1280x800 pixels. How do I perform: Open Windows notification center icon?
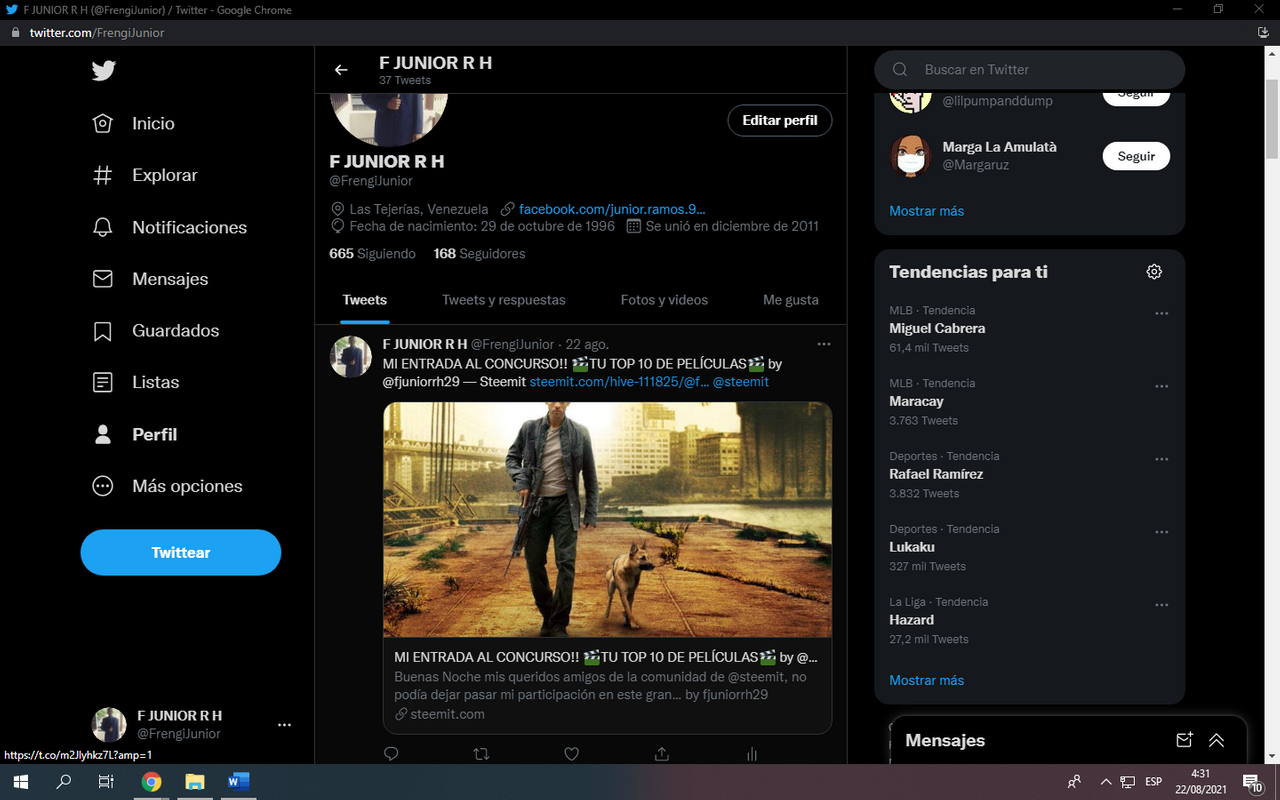[x=1252, y=782]
